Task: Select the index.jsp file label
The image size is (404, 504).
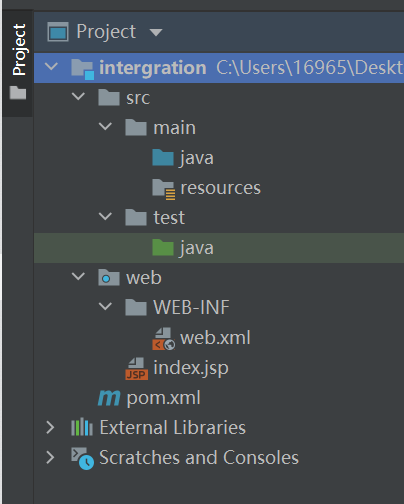Action: click(191, 368)
